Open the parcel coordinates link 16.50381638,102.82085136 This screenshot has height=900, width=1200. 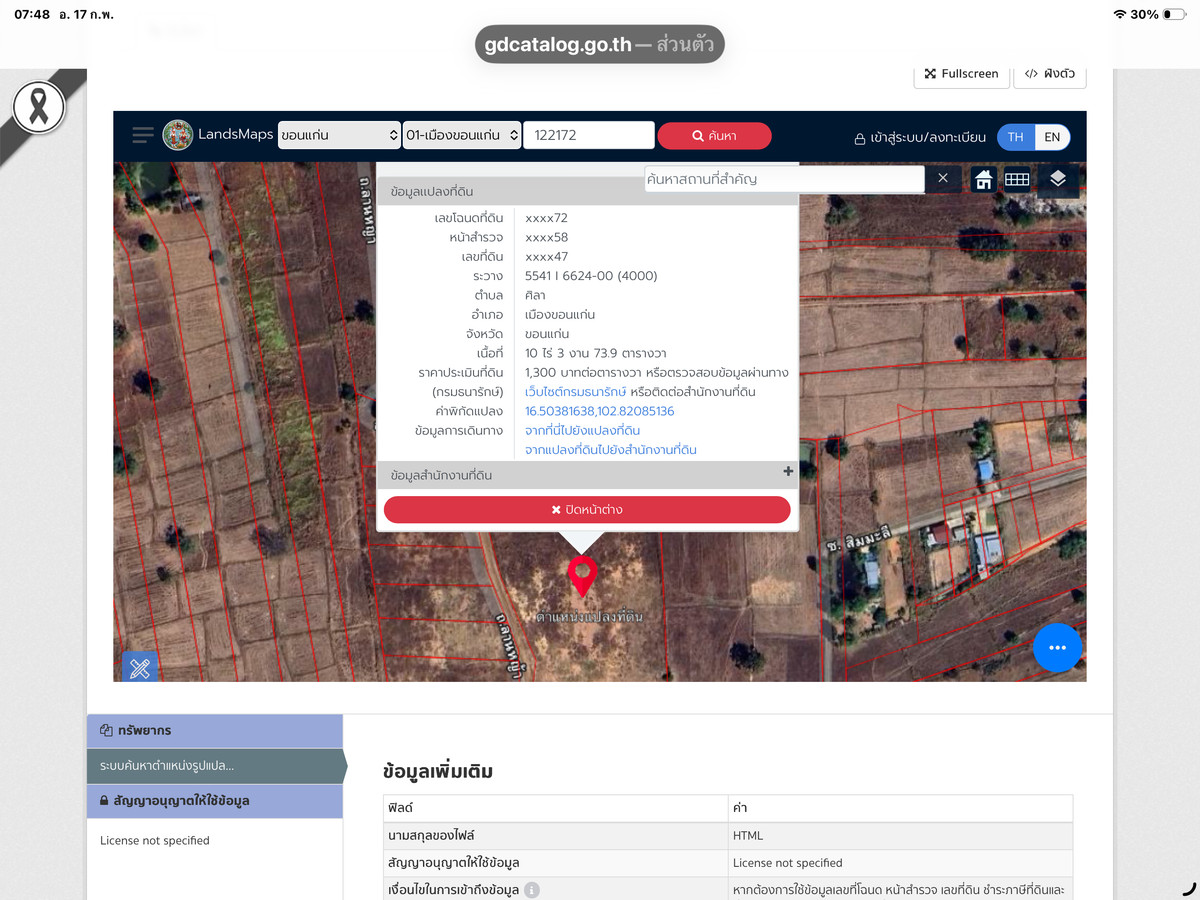[x=599, y=411]
